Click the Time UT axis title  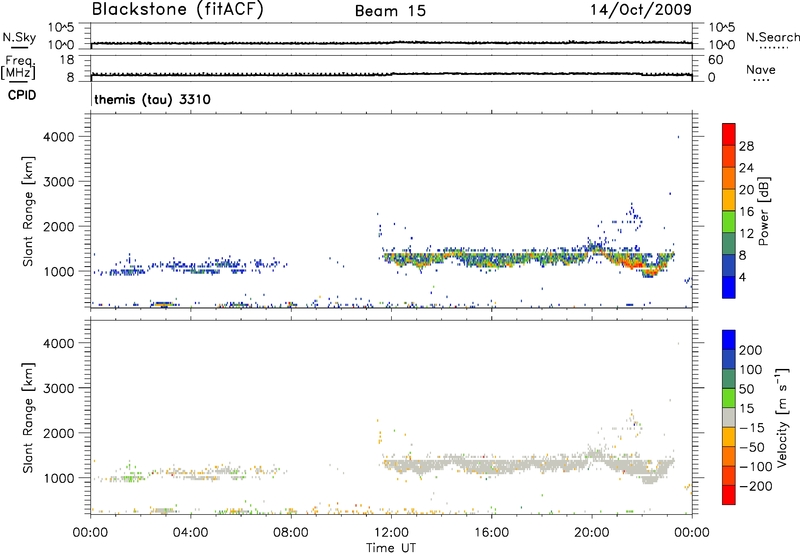click(391, 548)
